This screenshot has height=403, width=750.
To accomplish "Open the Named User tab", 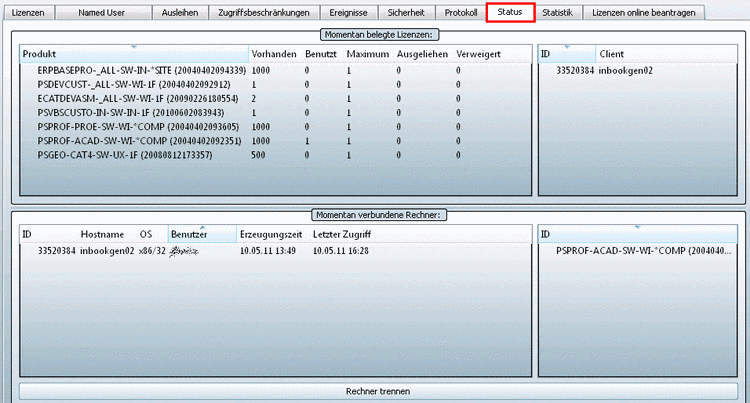I will [101, 12].
